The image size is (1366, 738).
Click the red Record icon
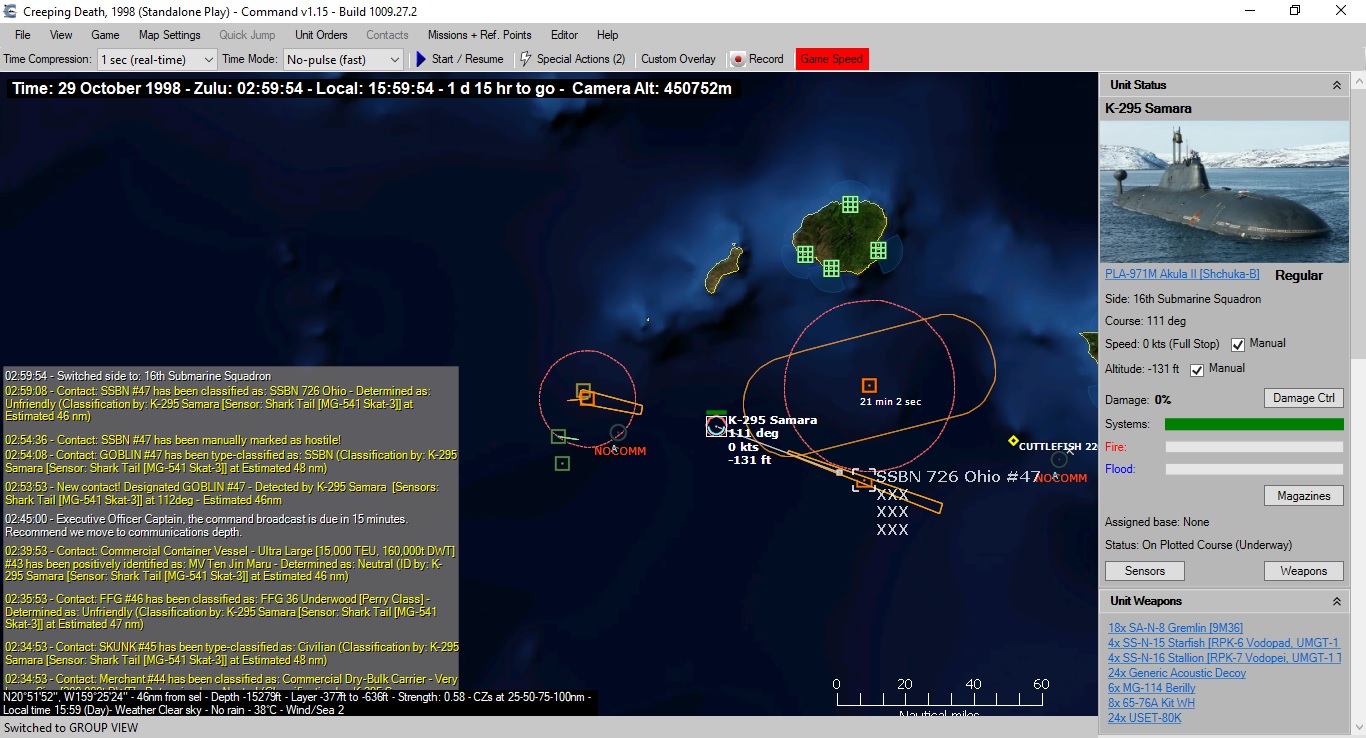738,59
